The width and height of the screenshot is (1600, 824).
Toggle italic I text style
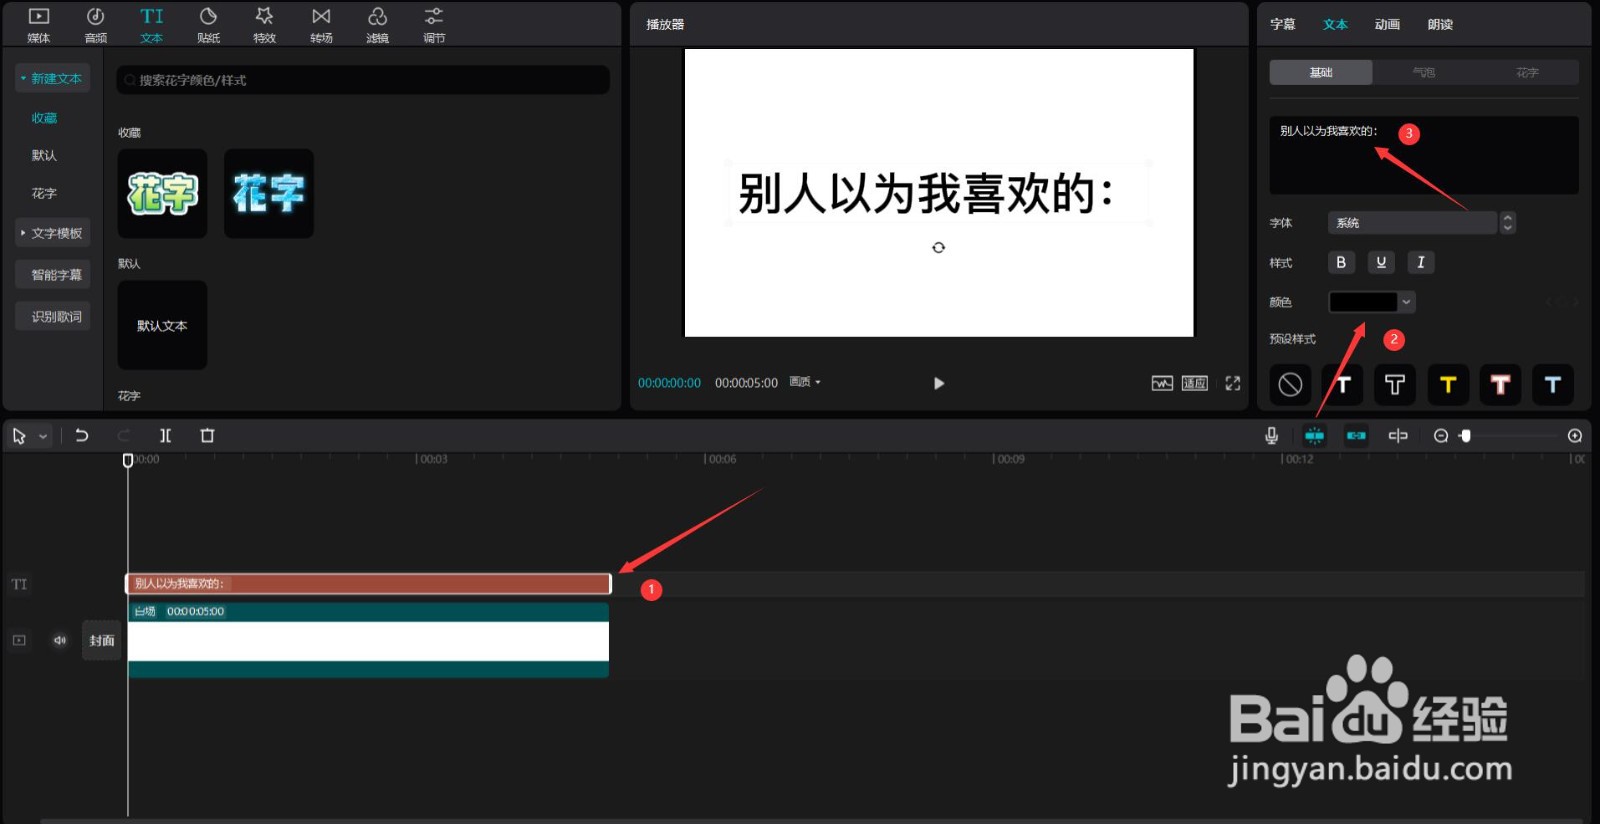(1421, 262)
